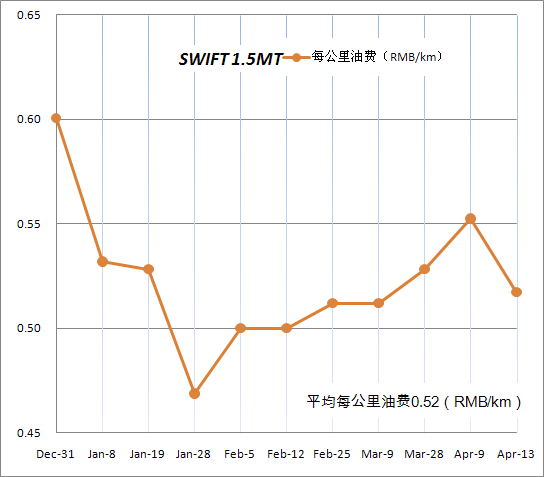Image resolution: width=544 pixels, height=477 pixels.
Task: Click the Apr-13 x-axis label
Action: 516,454
